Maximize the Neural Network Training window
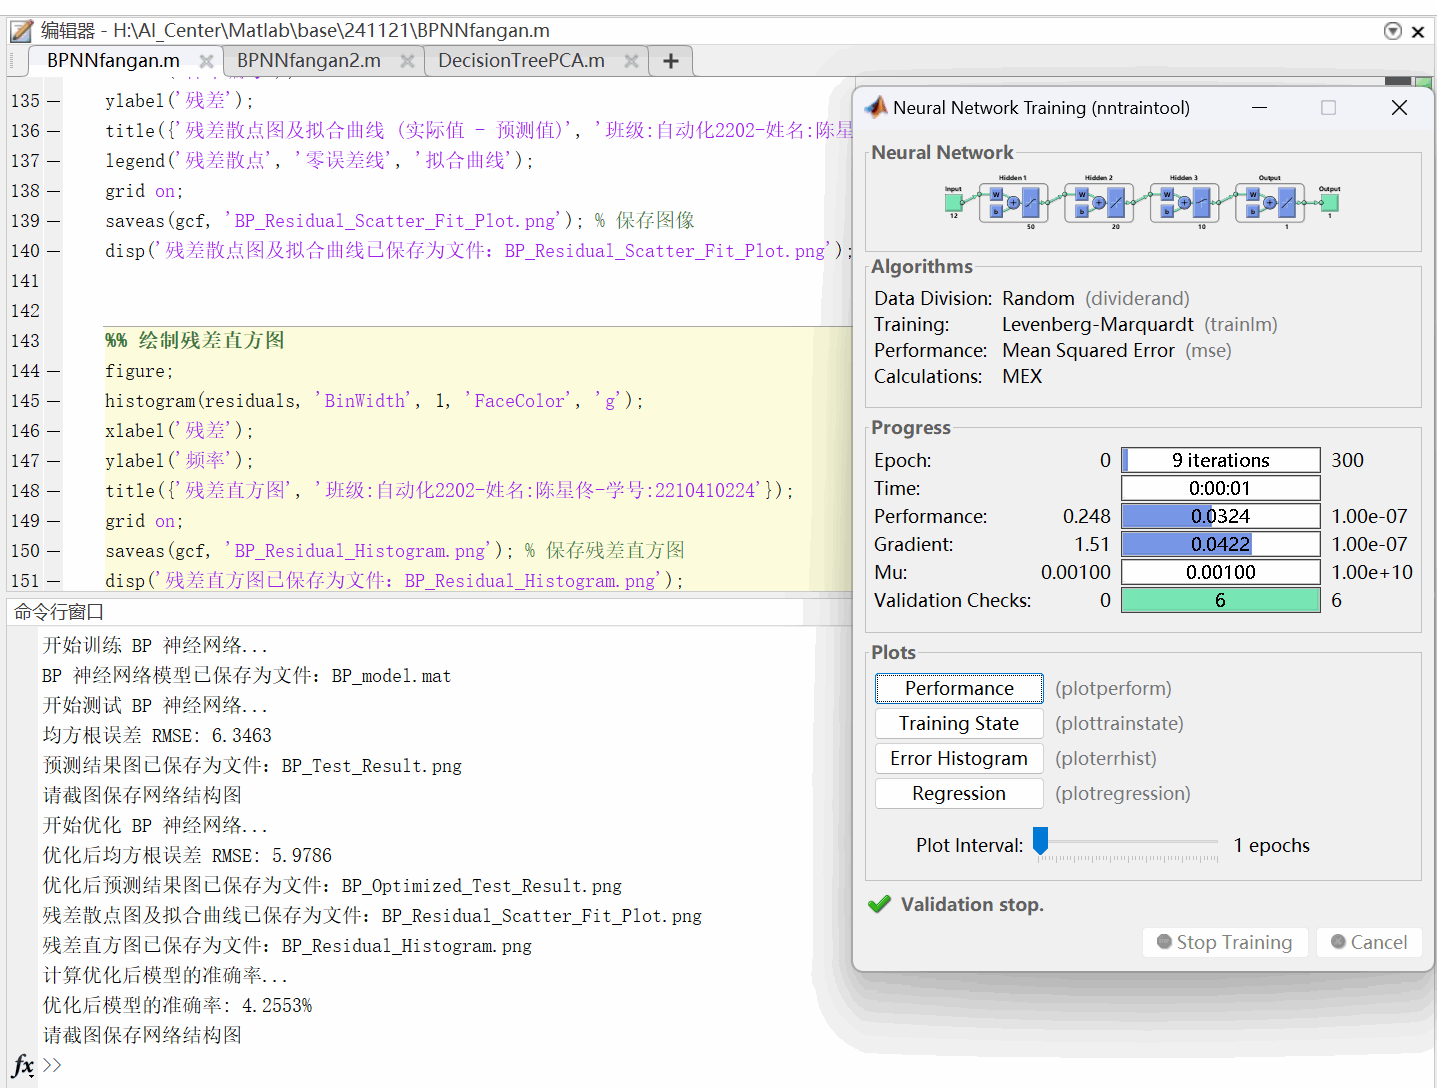This screenshot has height=1088, width=1437. [x=1328, y=107]
